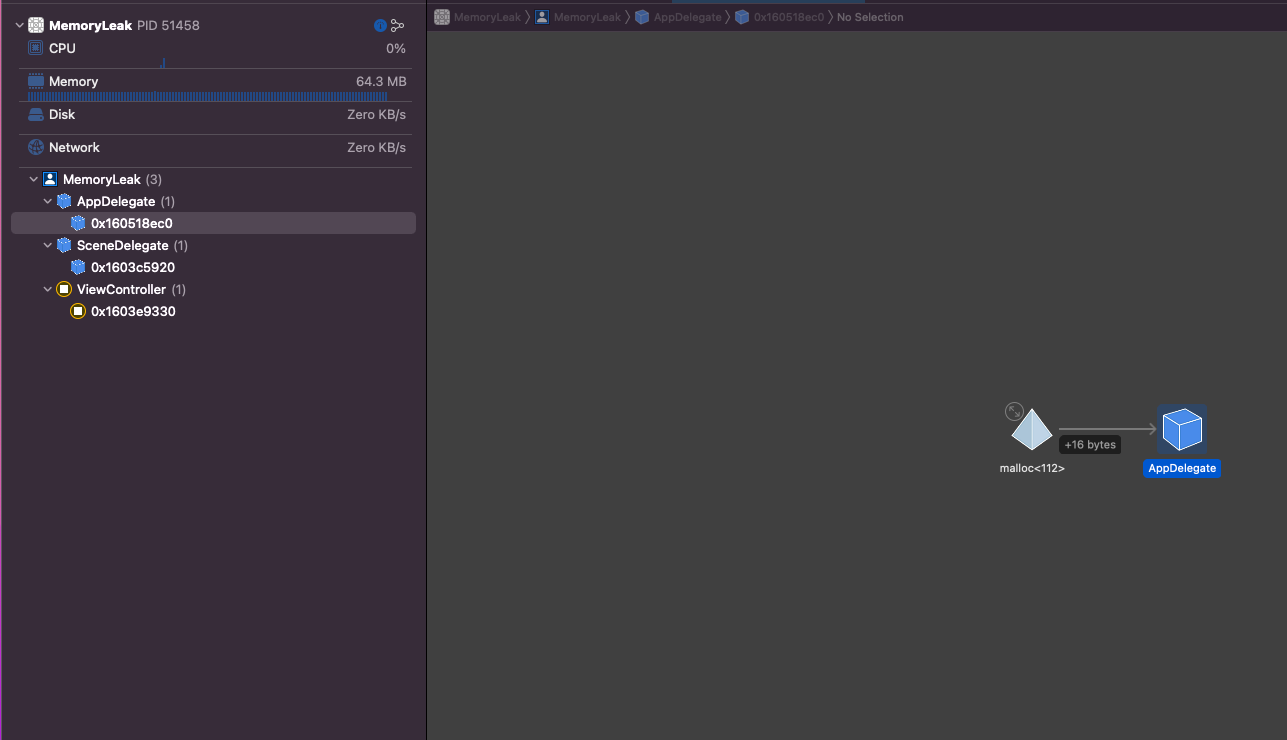Click the graph view icon beside PID

(x=397, y=25)
